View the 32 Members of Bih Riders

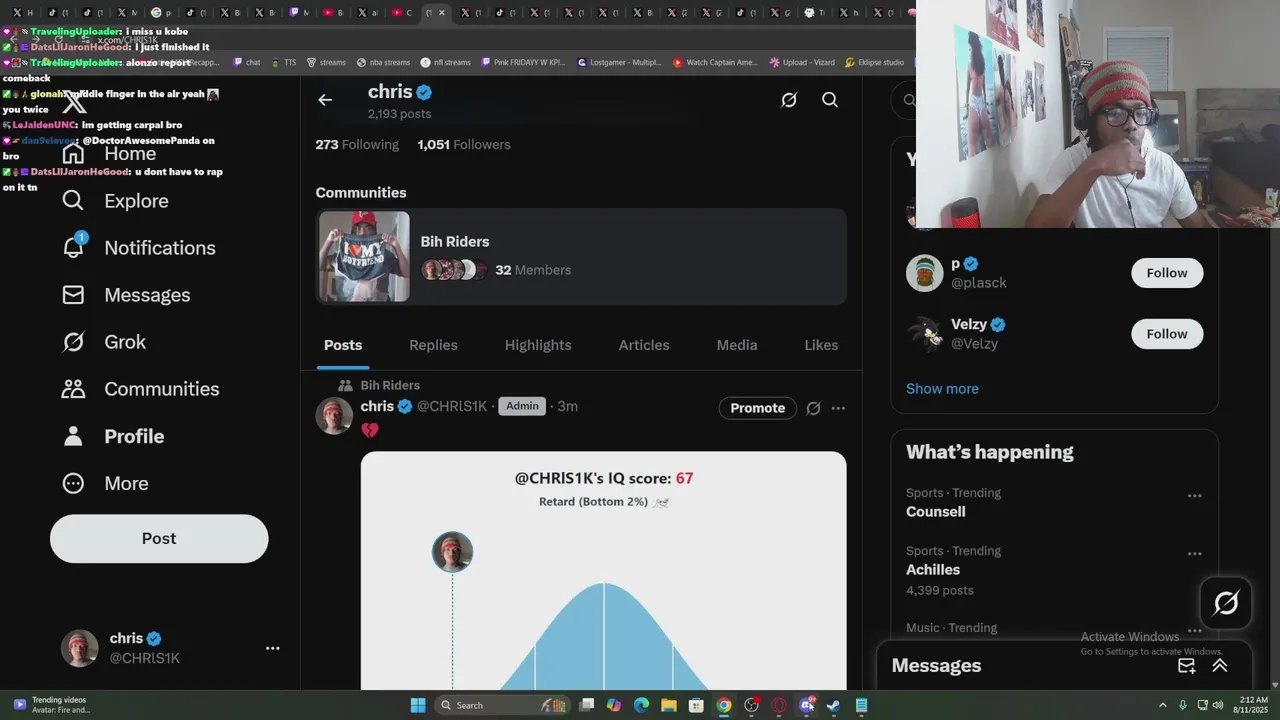pos(533,270)
